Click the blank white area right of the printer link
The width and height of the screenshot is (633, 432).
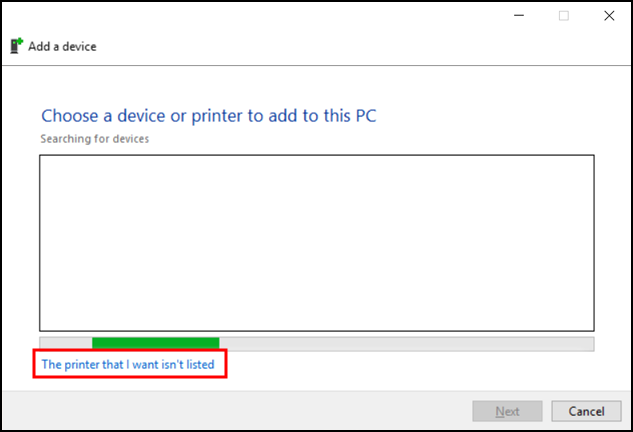[420, 366]
